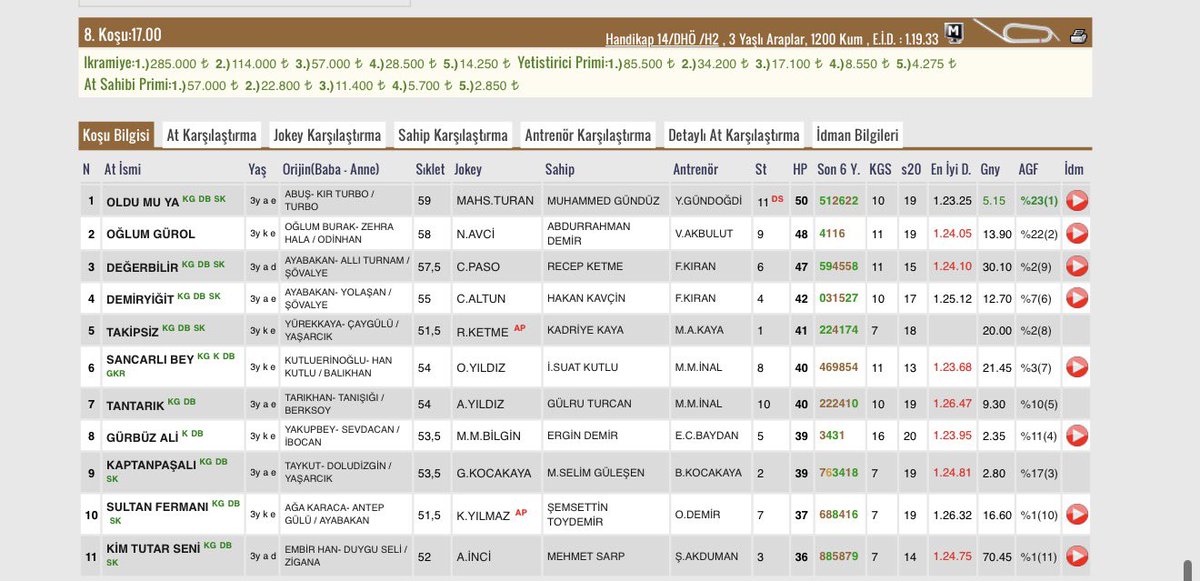View DEĞERBİLİR horse profile

click(x=142, y=267)
